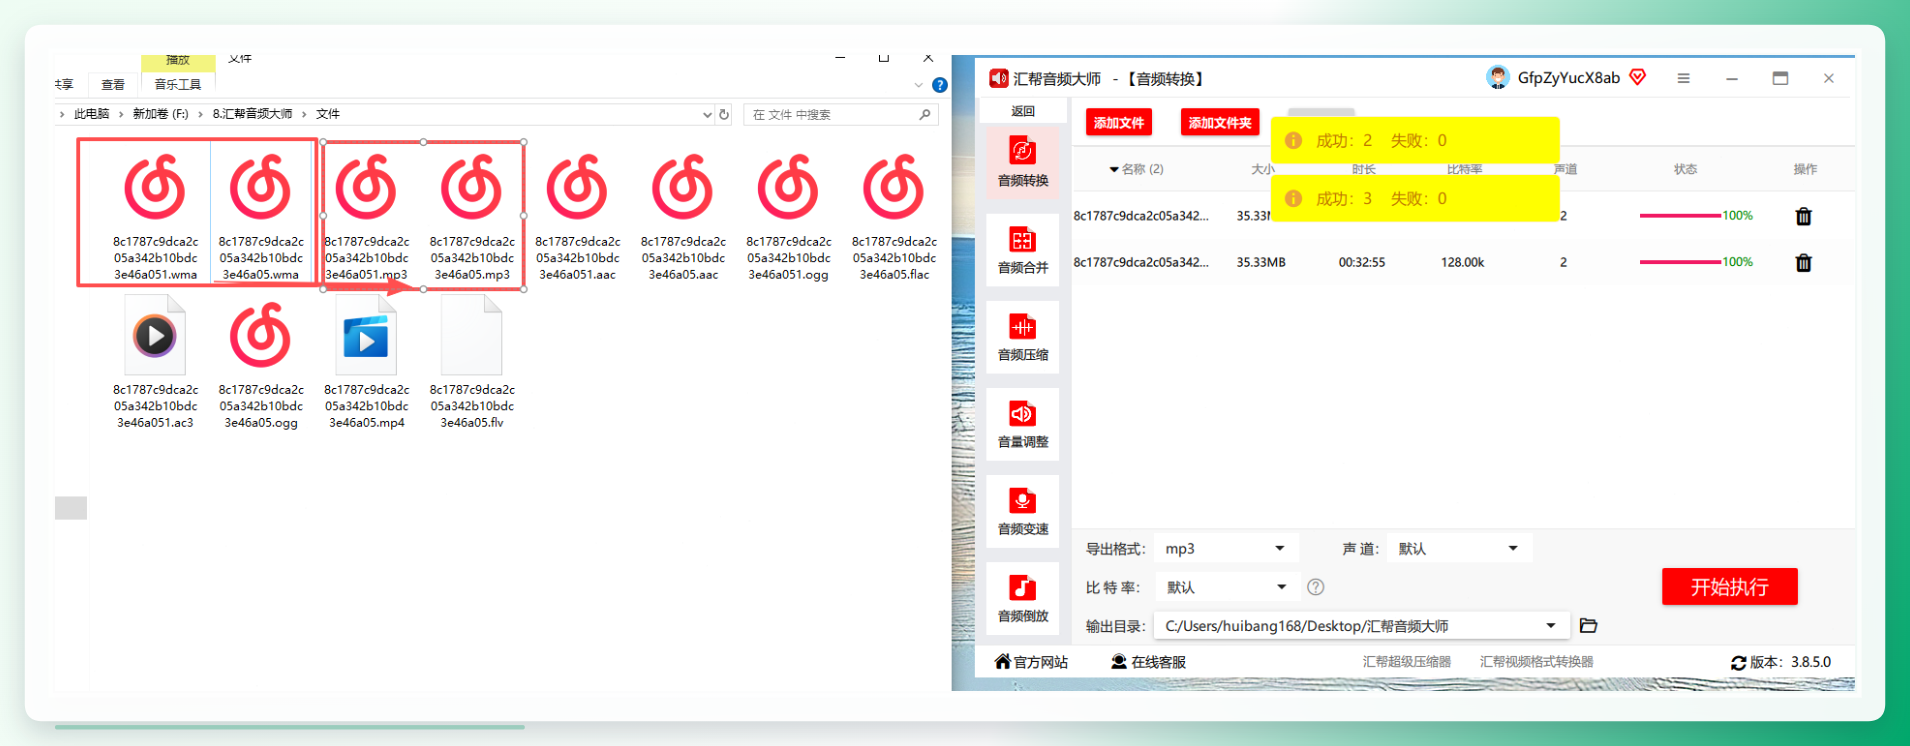This screenshot has height=746, width=1910.
Task: Select the file ending in 3e46a051.aac
Action: 578,216
